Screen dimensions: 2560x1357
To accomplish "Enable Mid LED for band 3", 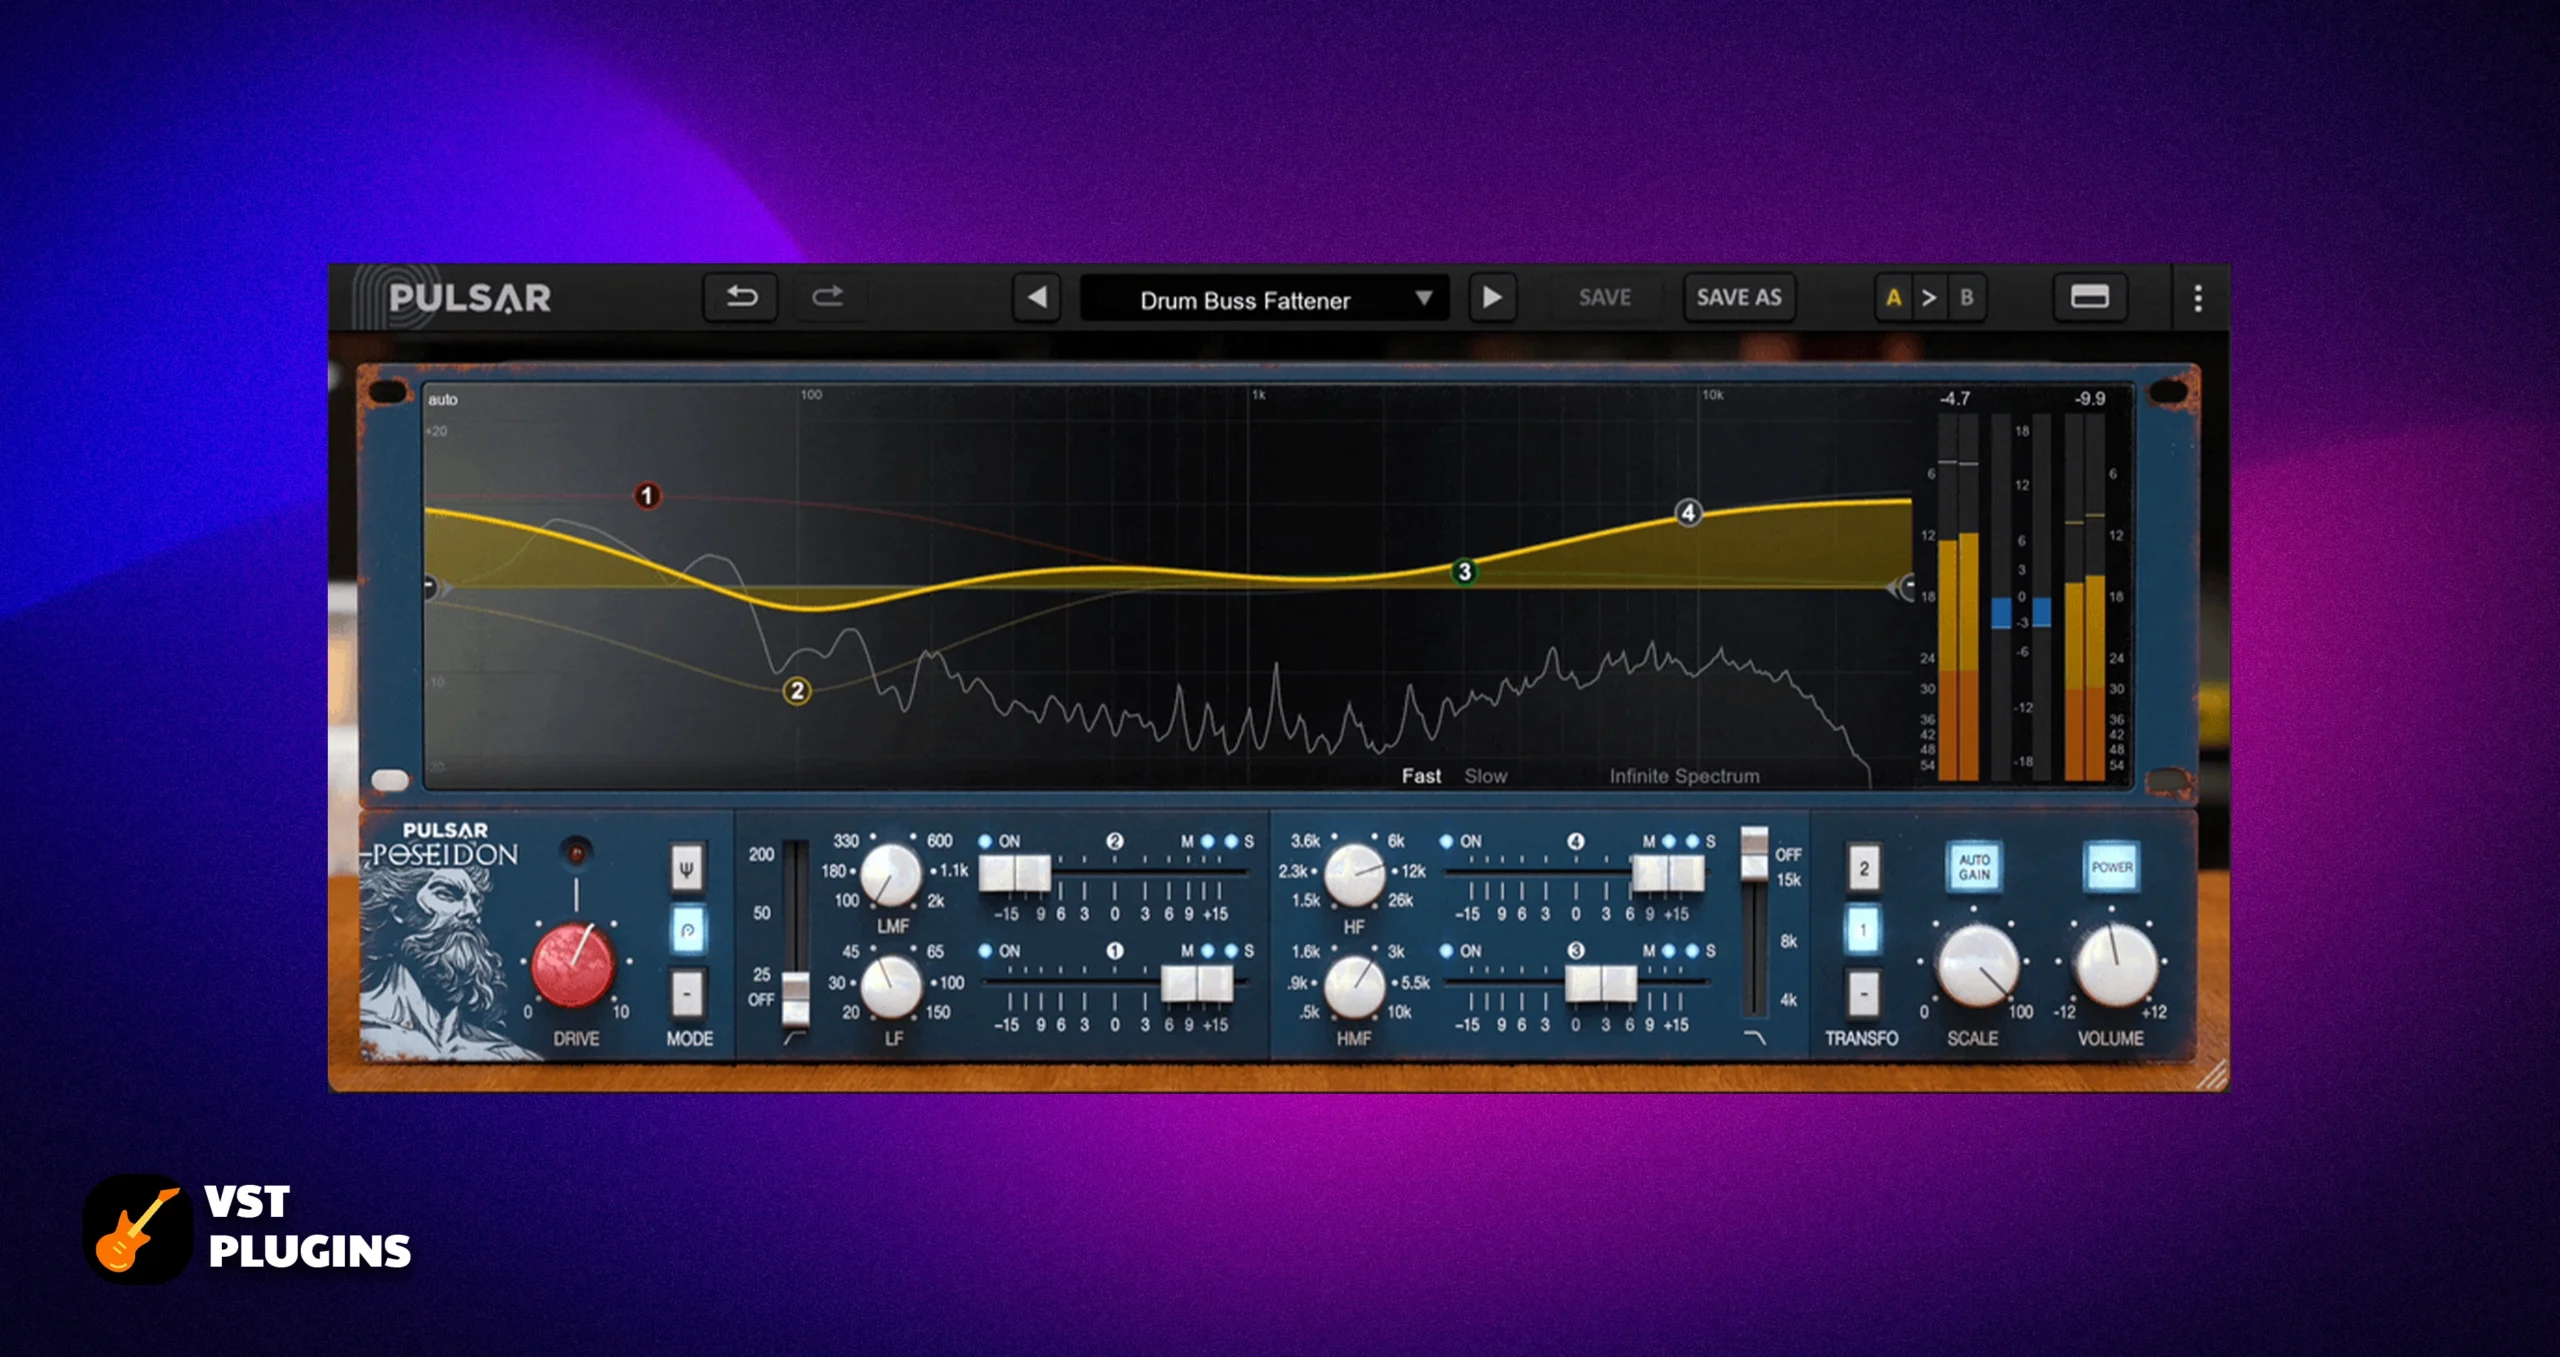I will (x=1669, y=951).
